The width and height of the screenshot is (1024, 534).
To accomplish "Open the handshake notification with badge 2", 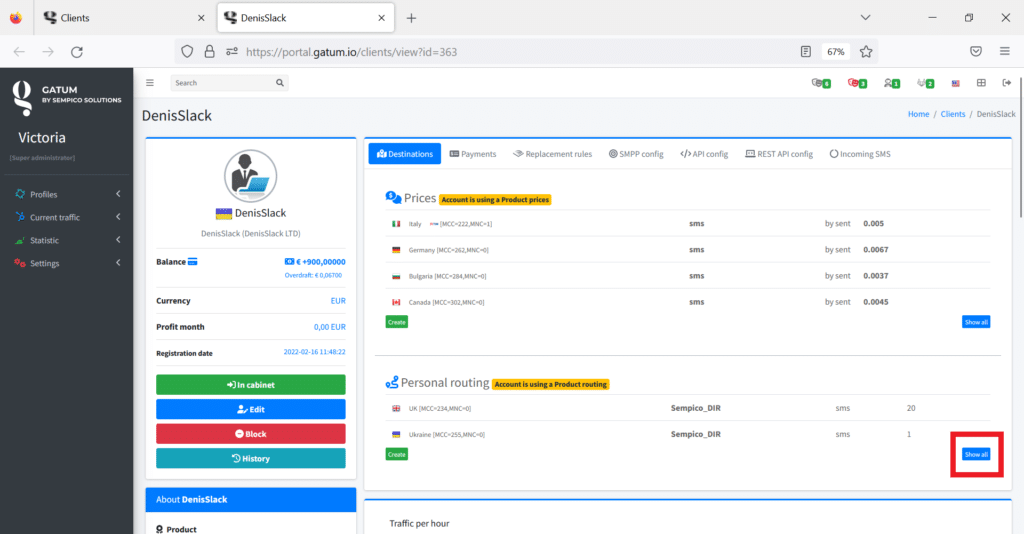I will click(x=925, y=83).
